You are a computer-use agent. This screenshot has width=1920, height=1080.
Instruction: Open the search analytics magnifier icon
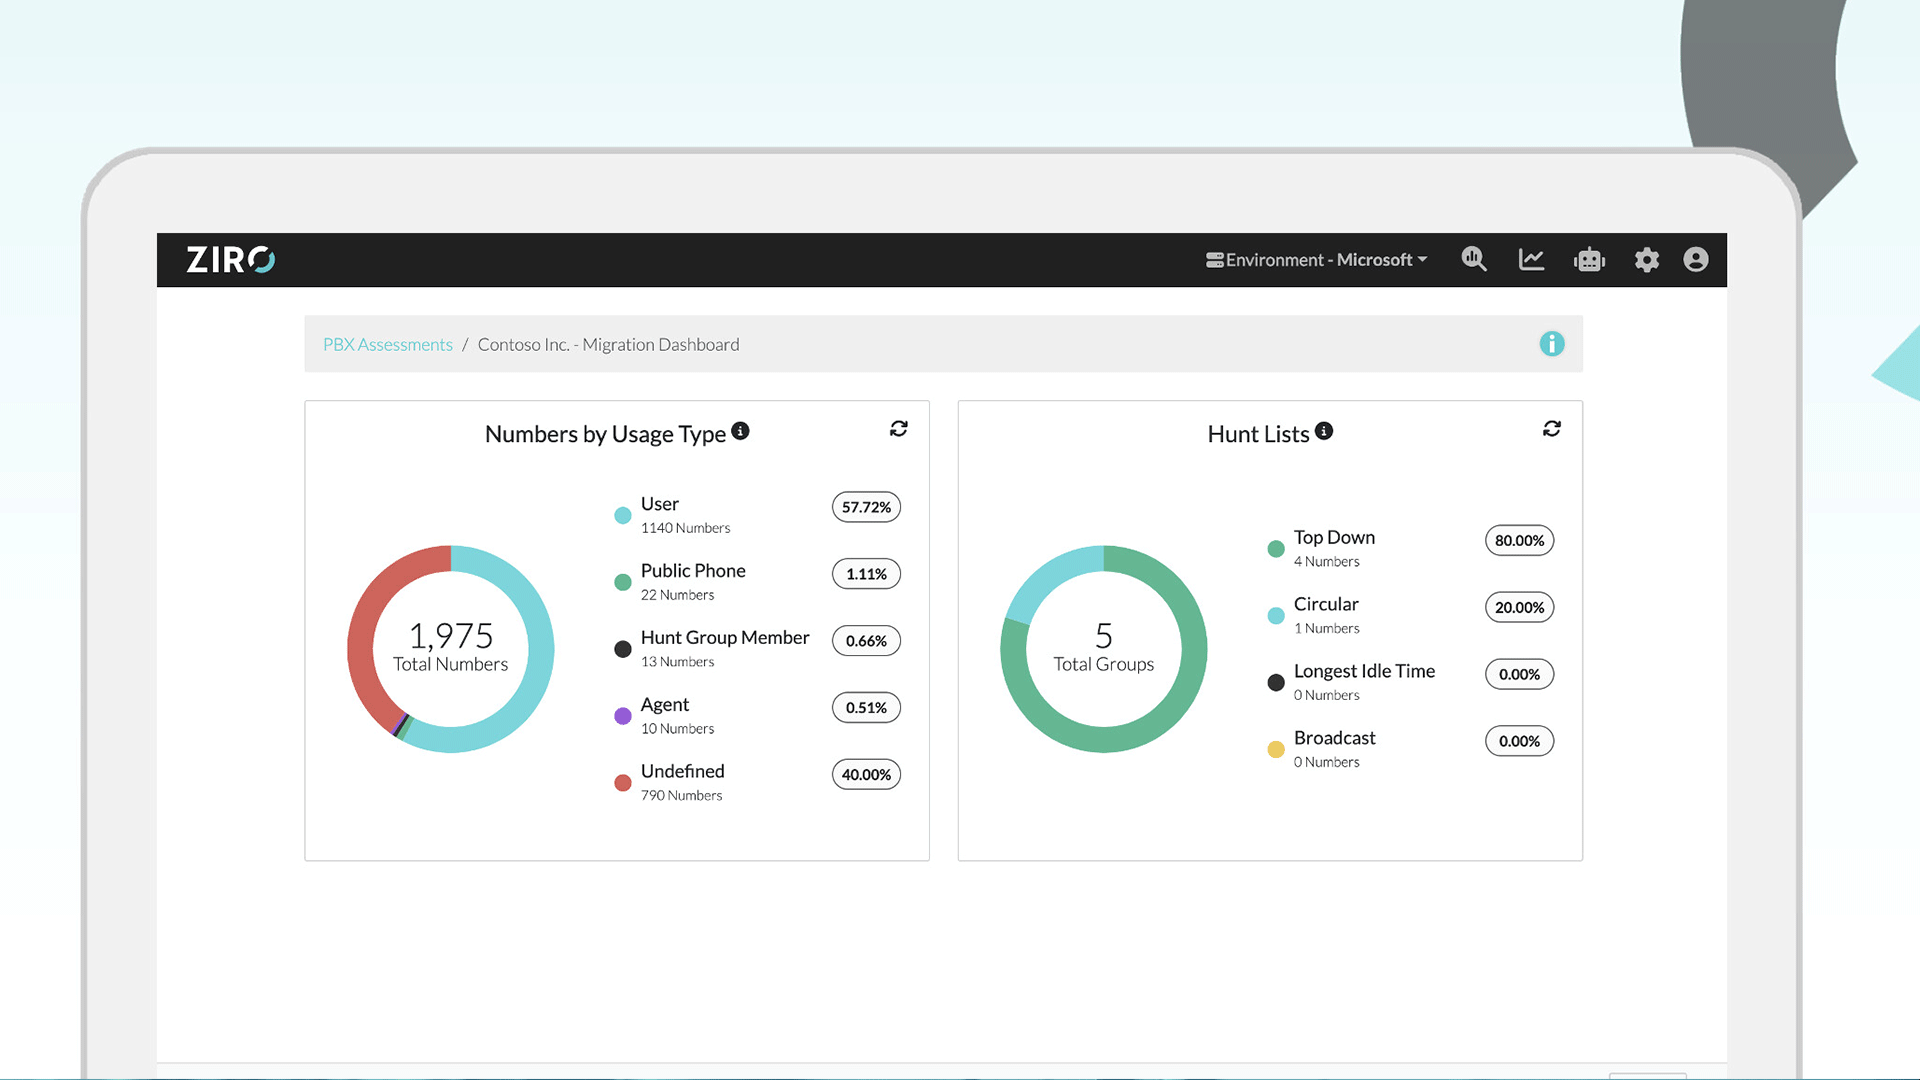point(1474,260)
